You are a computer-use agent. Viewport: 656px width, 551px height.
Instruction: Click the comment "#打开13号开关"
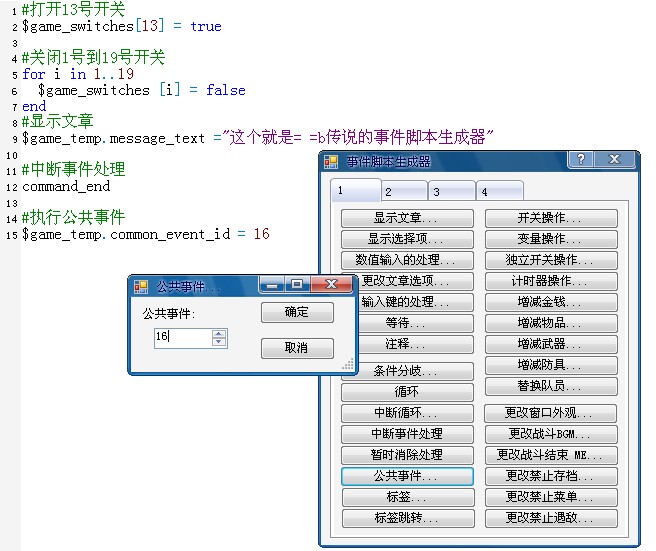74,9
